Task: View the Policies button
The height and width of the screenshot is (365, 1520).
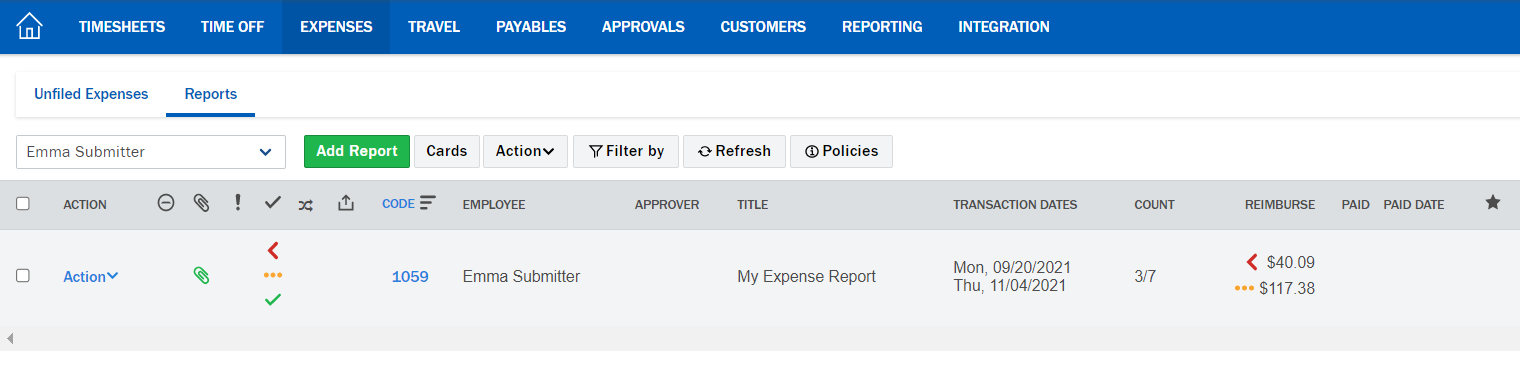Action: (x=841, y=151)
